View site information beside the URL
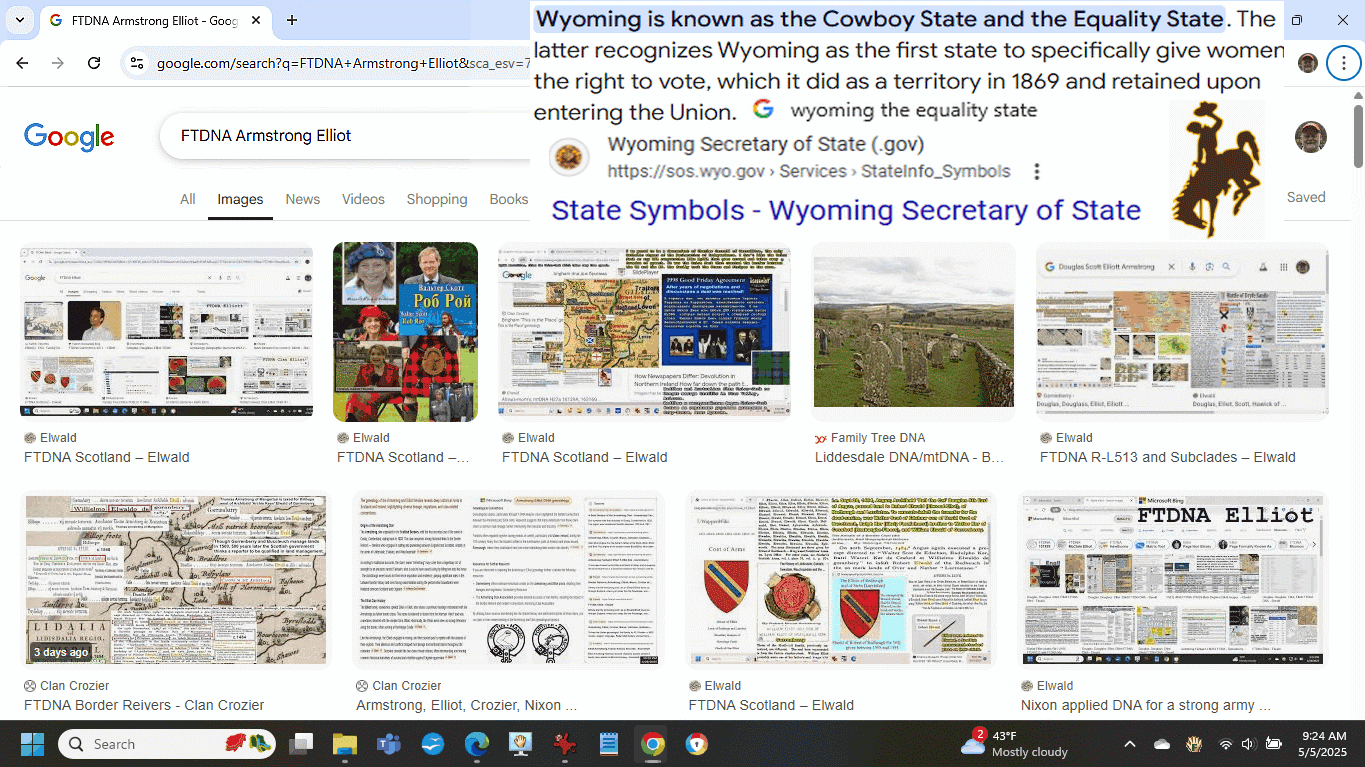 click(x=137, y=63)
